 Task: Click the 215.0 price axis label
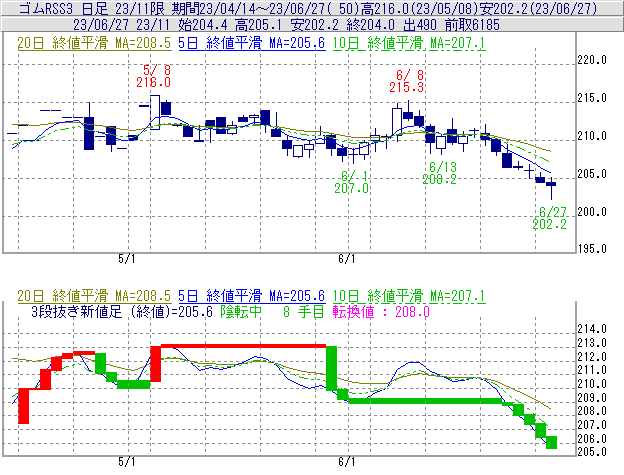[592, 98]
